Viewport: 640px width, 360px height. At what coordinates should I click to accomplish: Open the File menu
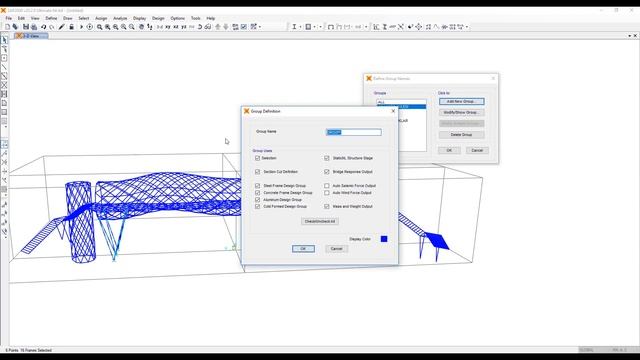click(x=9, y=18)
